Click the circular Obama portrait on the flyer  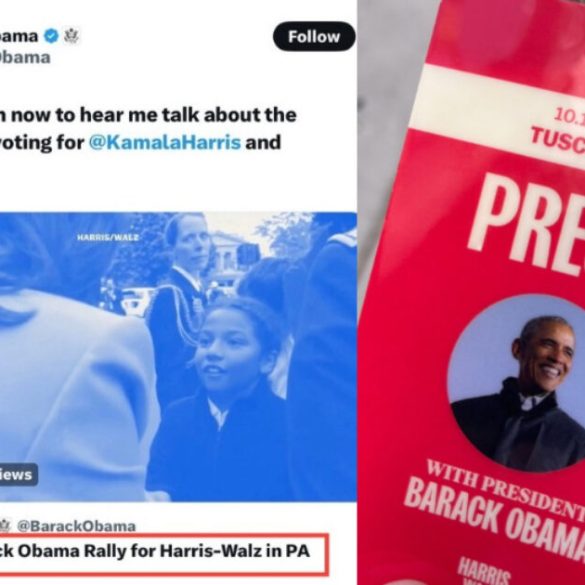519,382
